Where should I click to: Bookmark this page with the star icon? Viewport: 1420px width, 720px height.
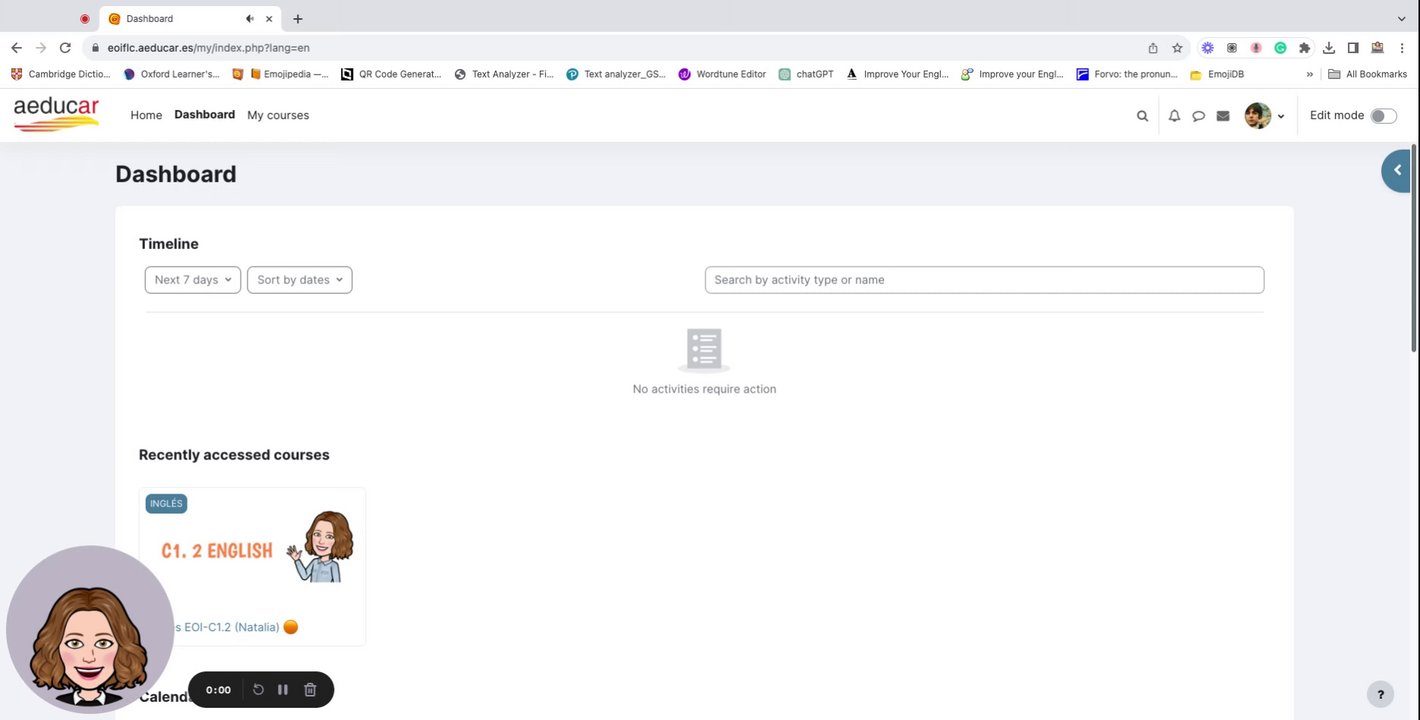tap(1177, 47)
